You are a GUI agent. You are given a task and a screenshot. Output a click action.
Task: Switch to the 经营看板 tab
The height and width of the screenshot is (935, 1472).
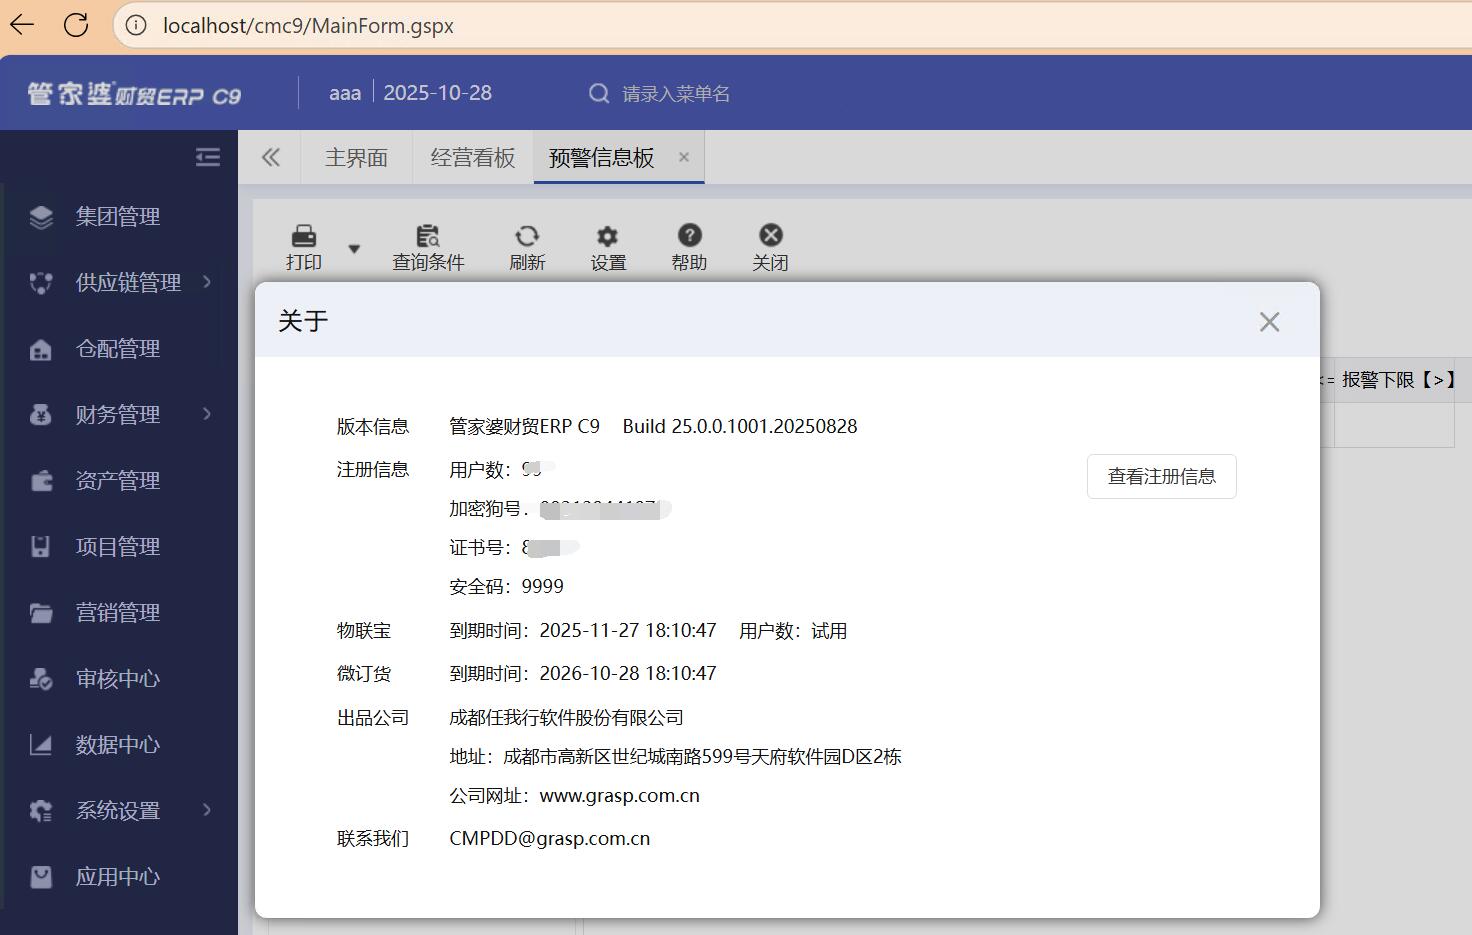472,158
